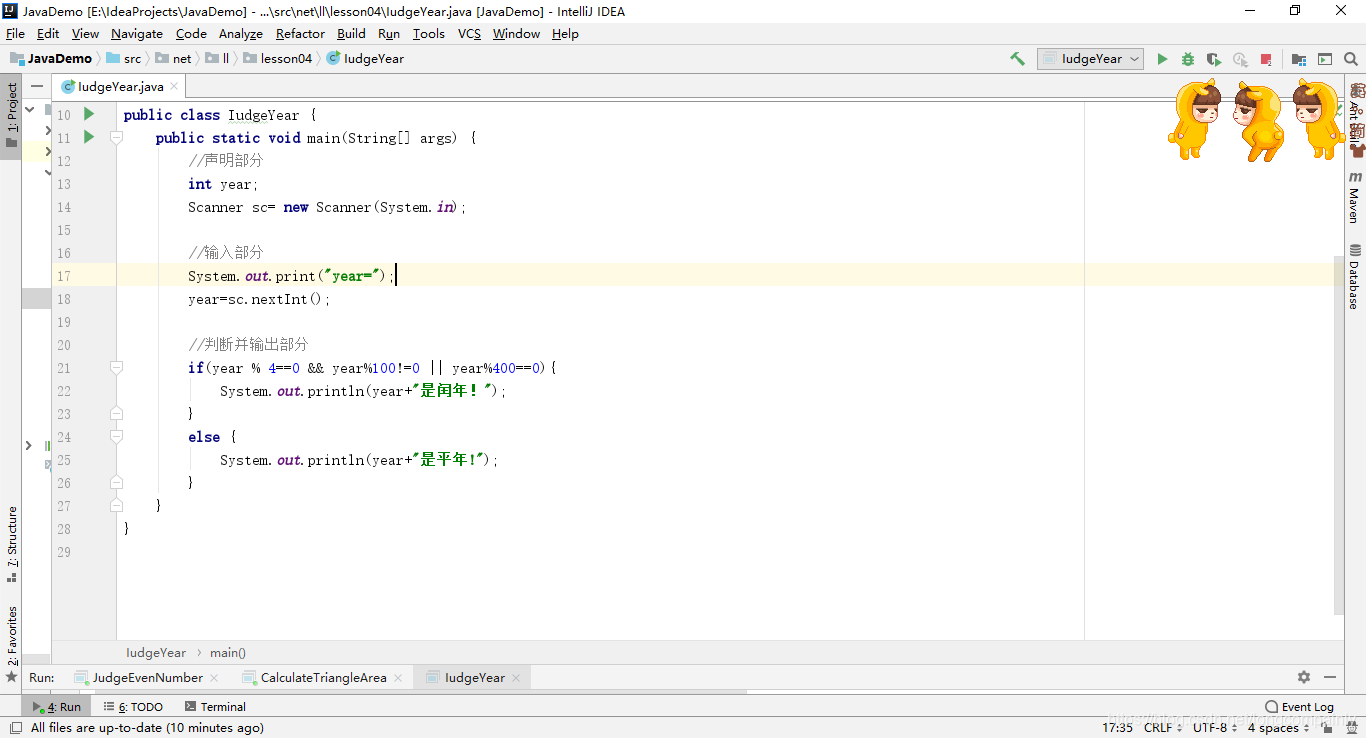The image size is (1366, 738).
Task: Show the Structure tool window
Action: click(x=12, y=544)
